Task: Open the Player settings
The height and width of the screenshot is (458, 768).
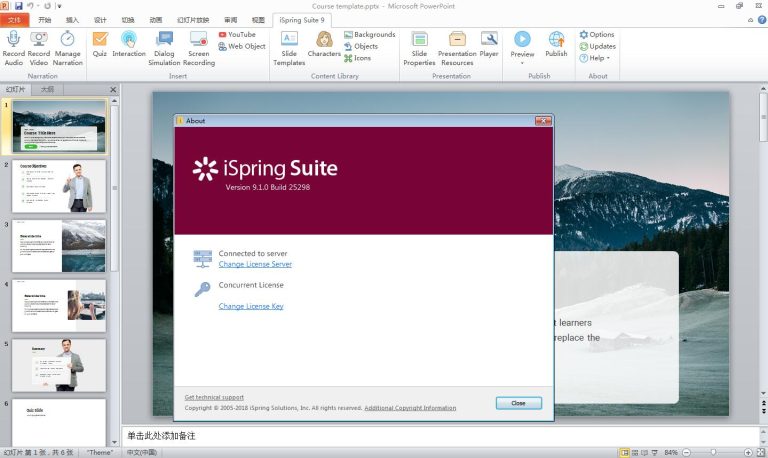Action: click(489, 44)
